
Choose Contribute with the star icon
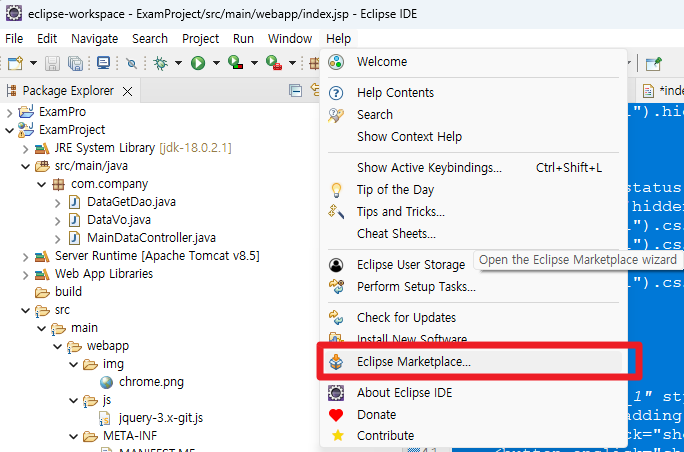[473, 436]
